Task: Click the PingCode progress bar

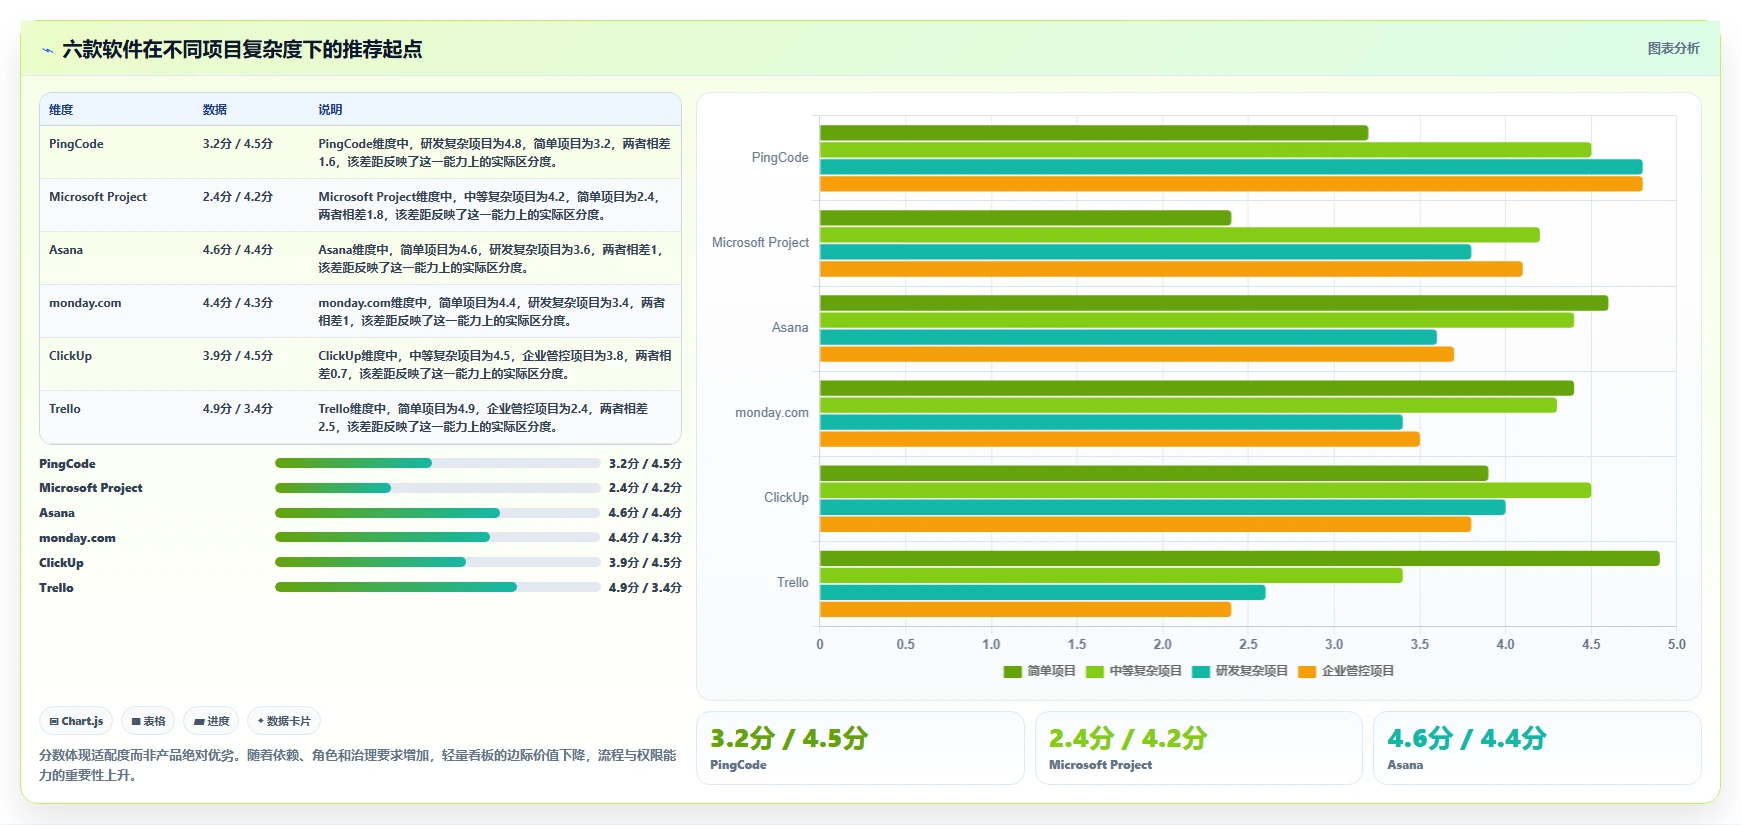Action: click(x=437, y=463)
